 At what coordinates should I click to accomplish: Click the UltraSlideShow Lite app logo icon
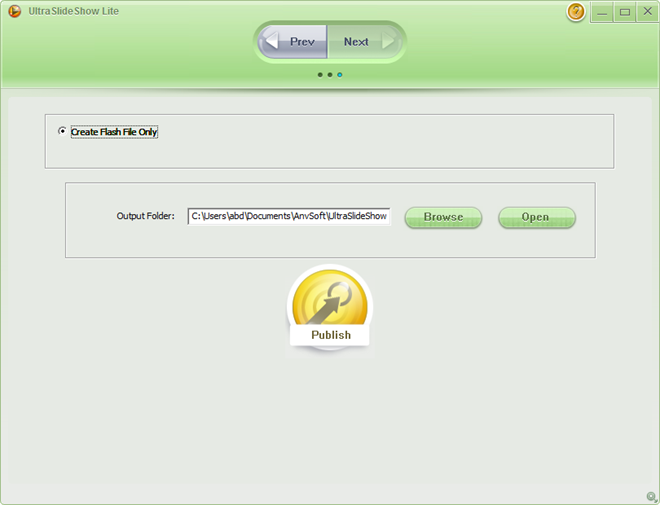click(x=15, y=11)
